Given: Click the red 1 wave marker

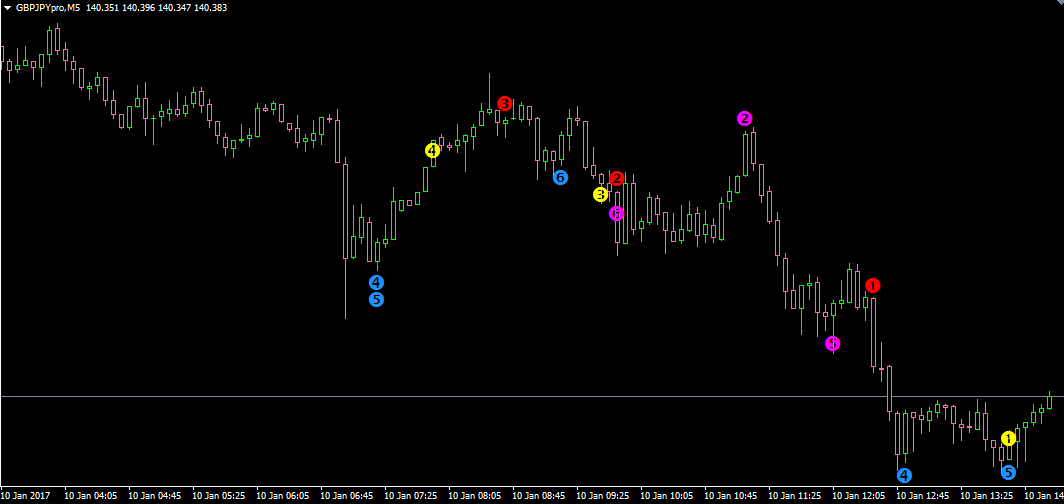Looking at the screenshot, I should pyautogui.click(x=872, y=286).
